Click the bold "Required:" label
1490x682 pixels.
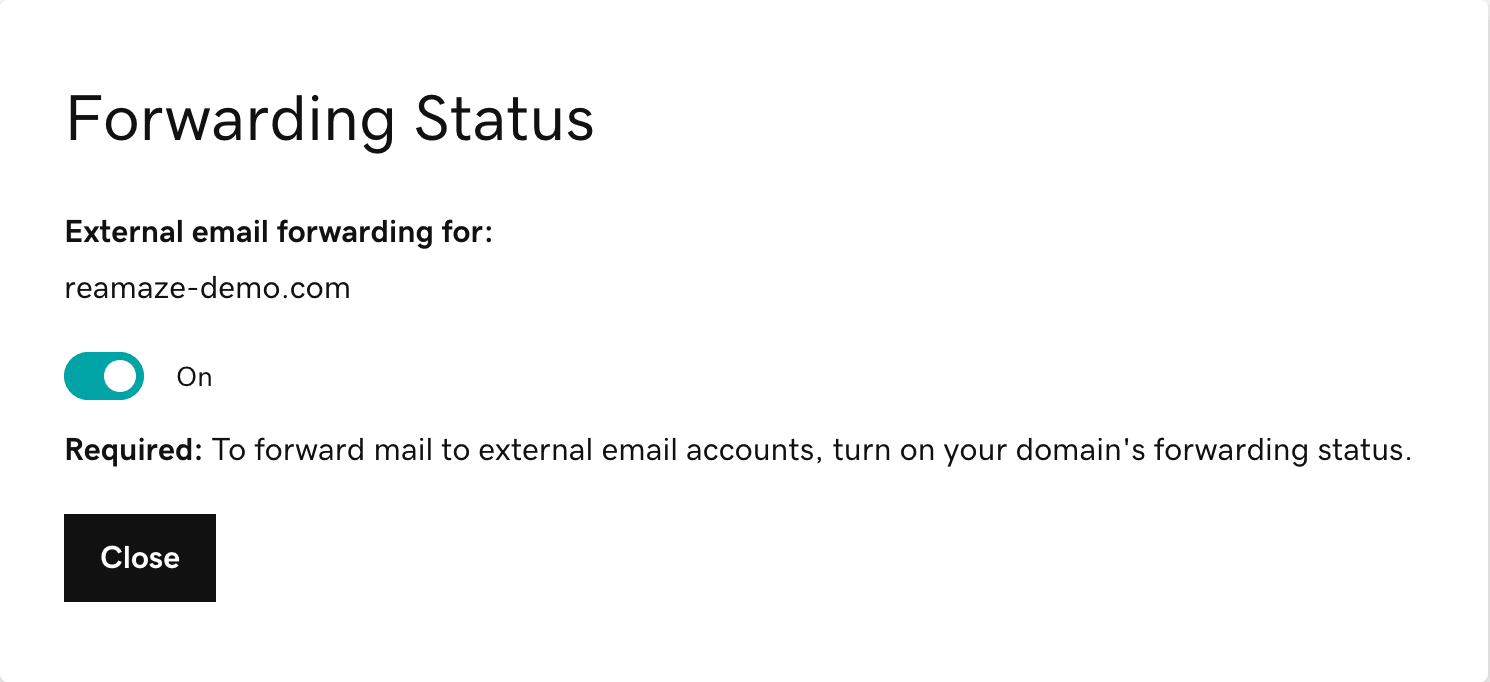click(134, 450)
